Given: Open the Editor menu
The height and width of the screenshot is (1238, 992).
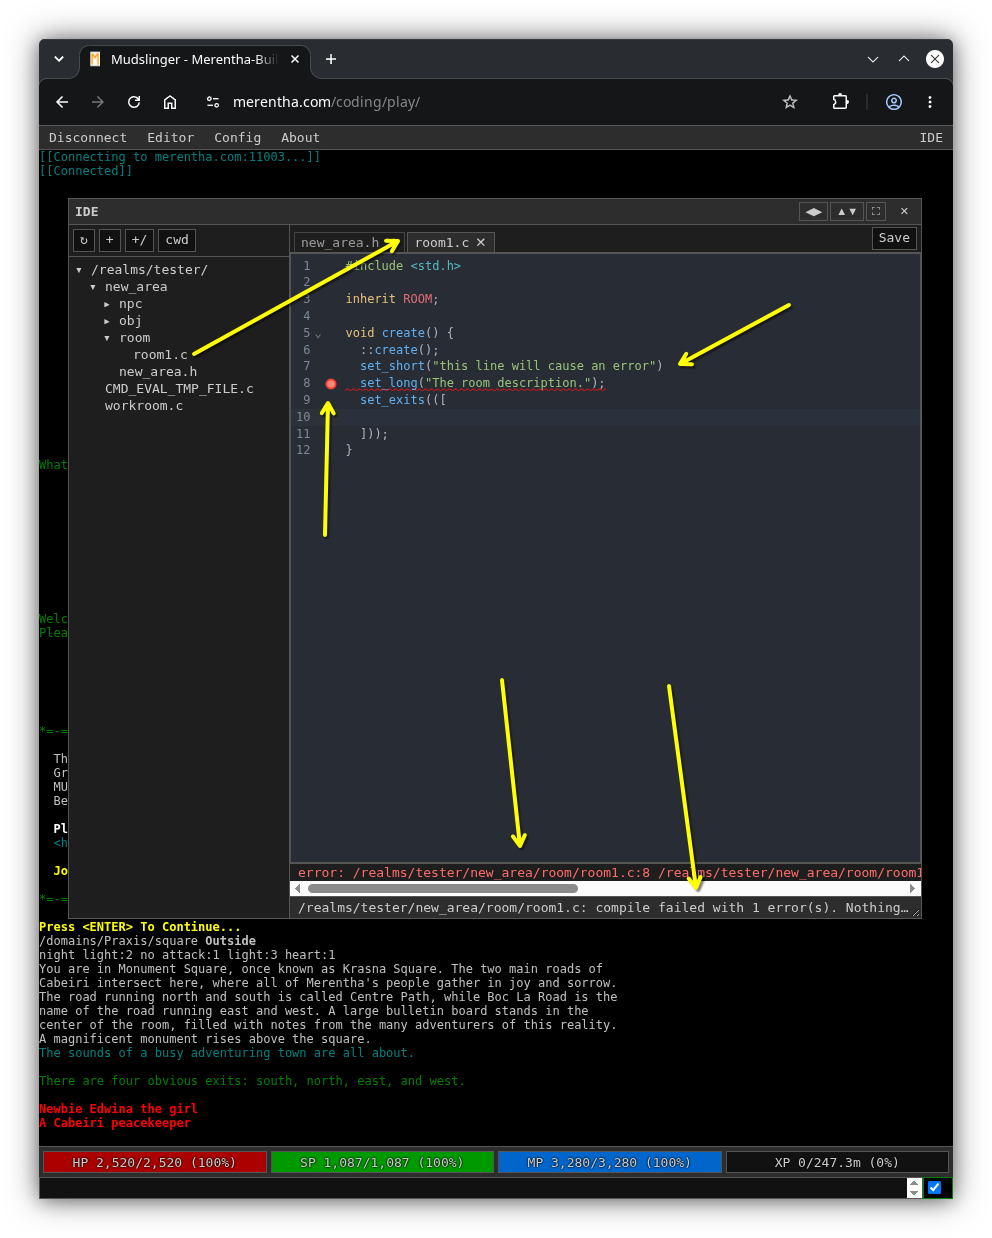Looking at the screenshot, I should (x=170, y=138).
